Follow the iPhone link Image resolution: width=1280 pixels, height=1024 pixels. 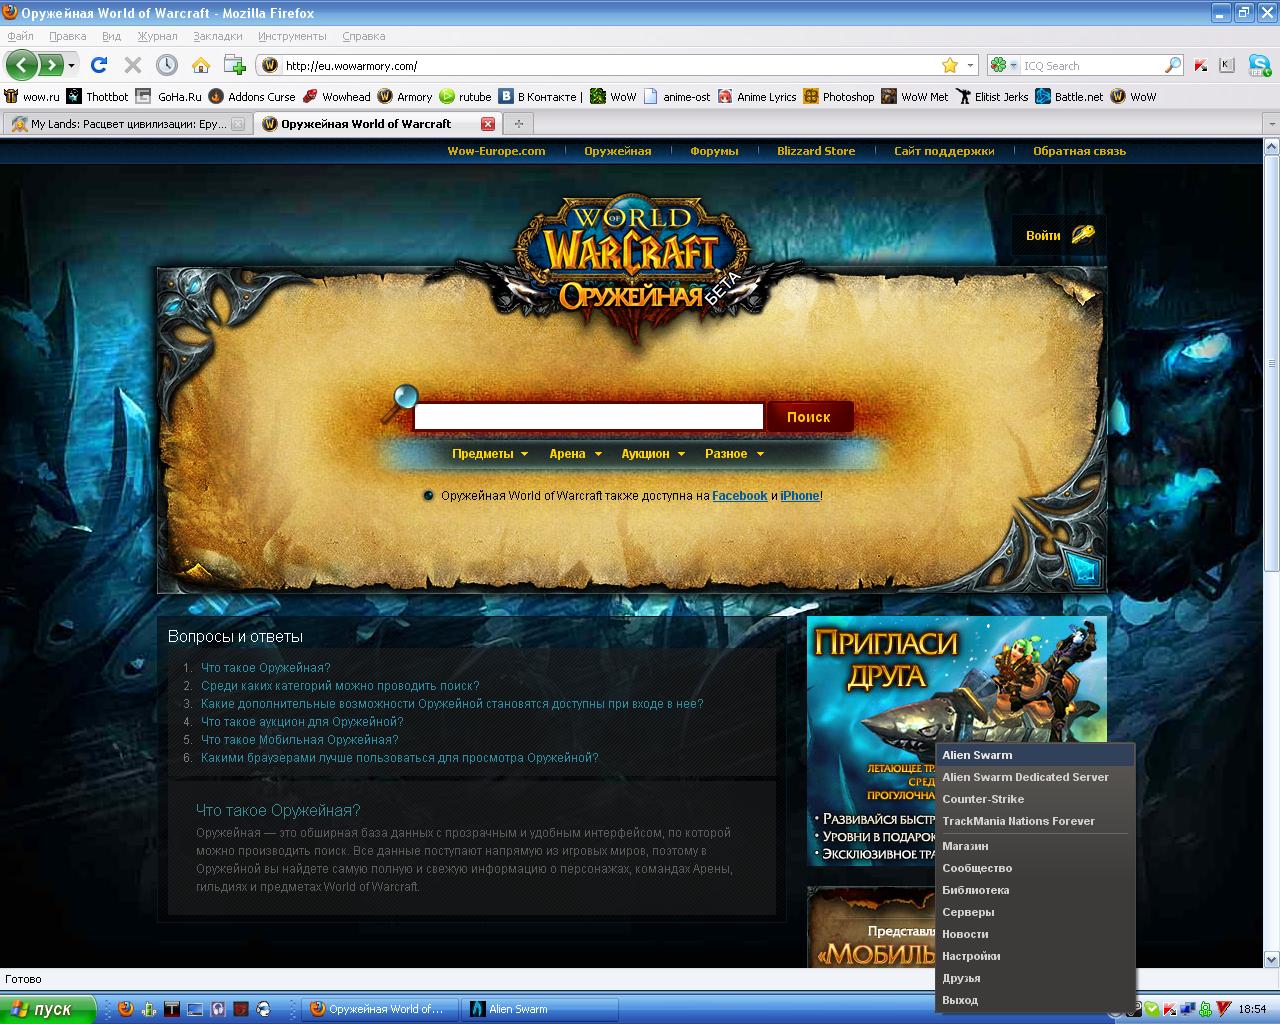800,496
